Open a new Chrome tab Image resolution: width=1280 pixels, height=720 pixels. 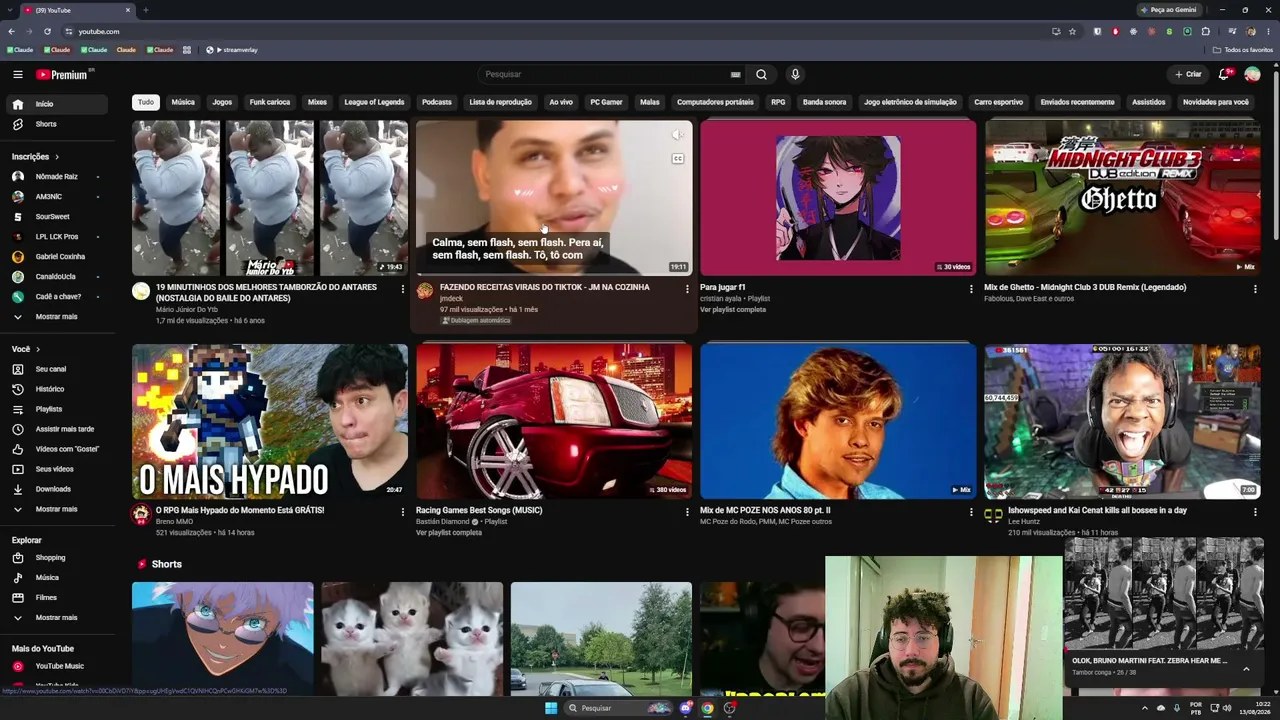tap(146, 10)
